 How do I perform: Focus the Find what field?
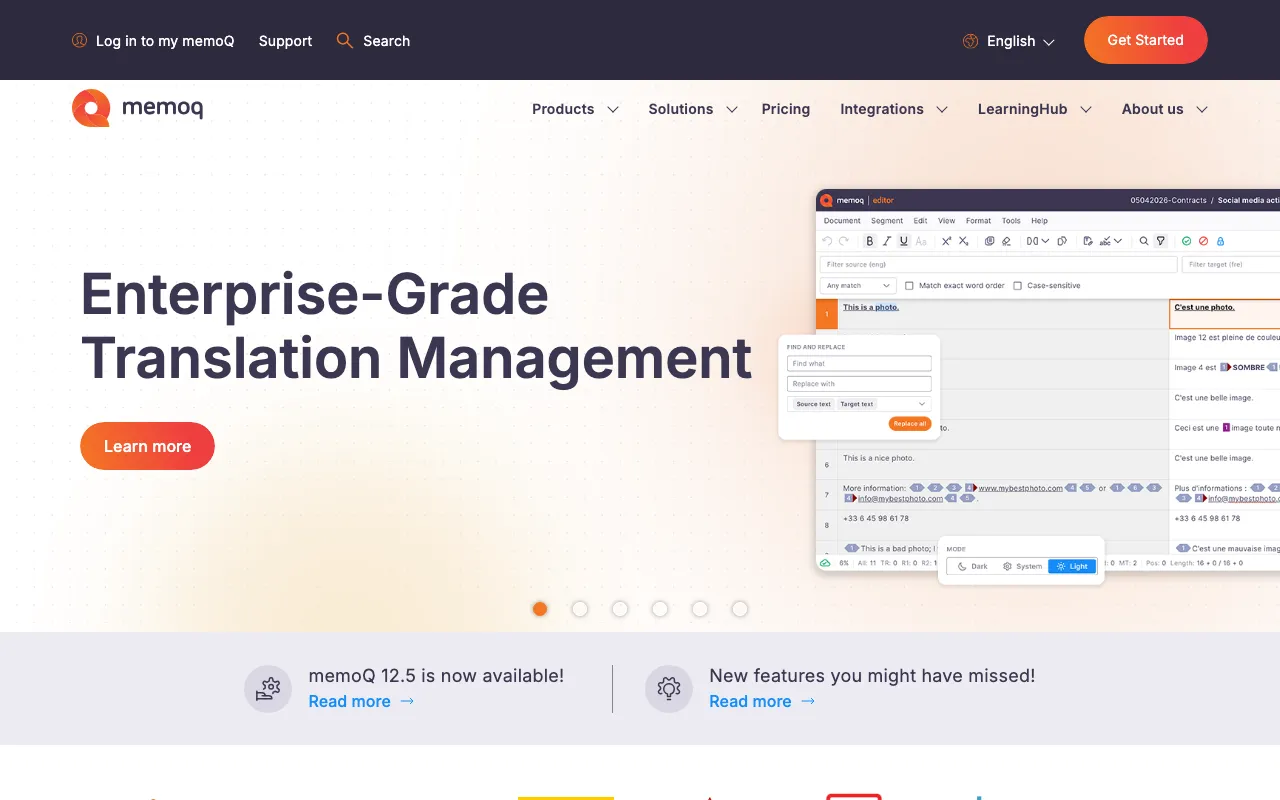859,364
